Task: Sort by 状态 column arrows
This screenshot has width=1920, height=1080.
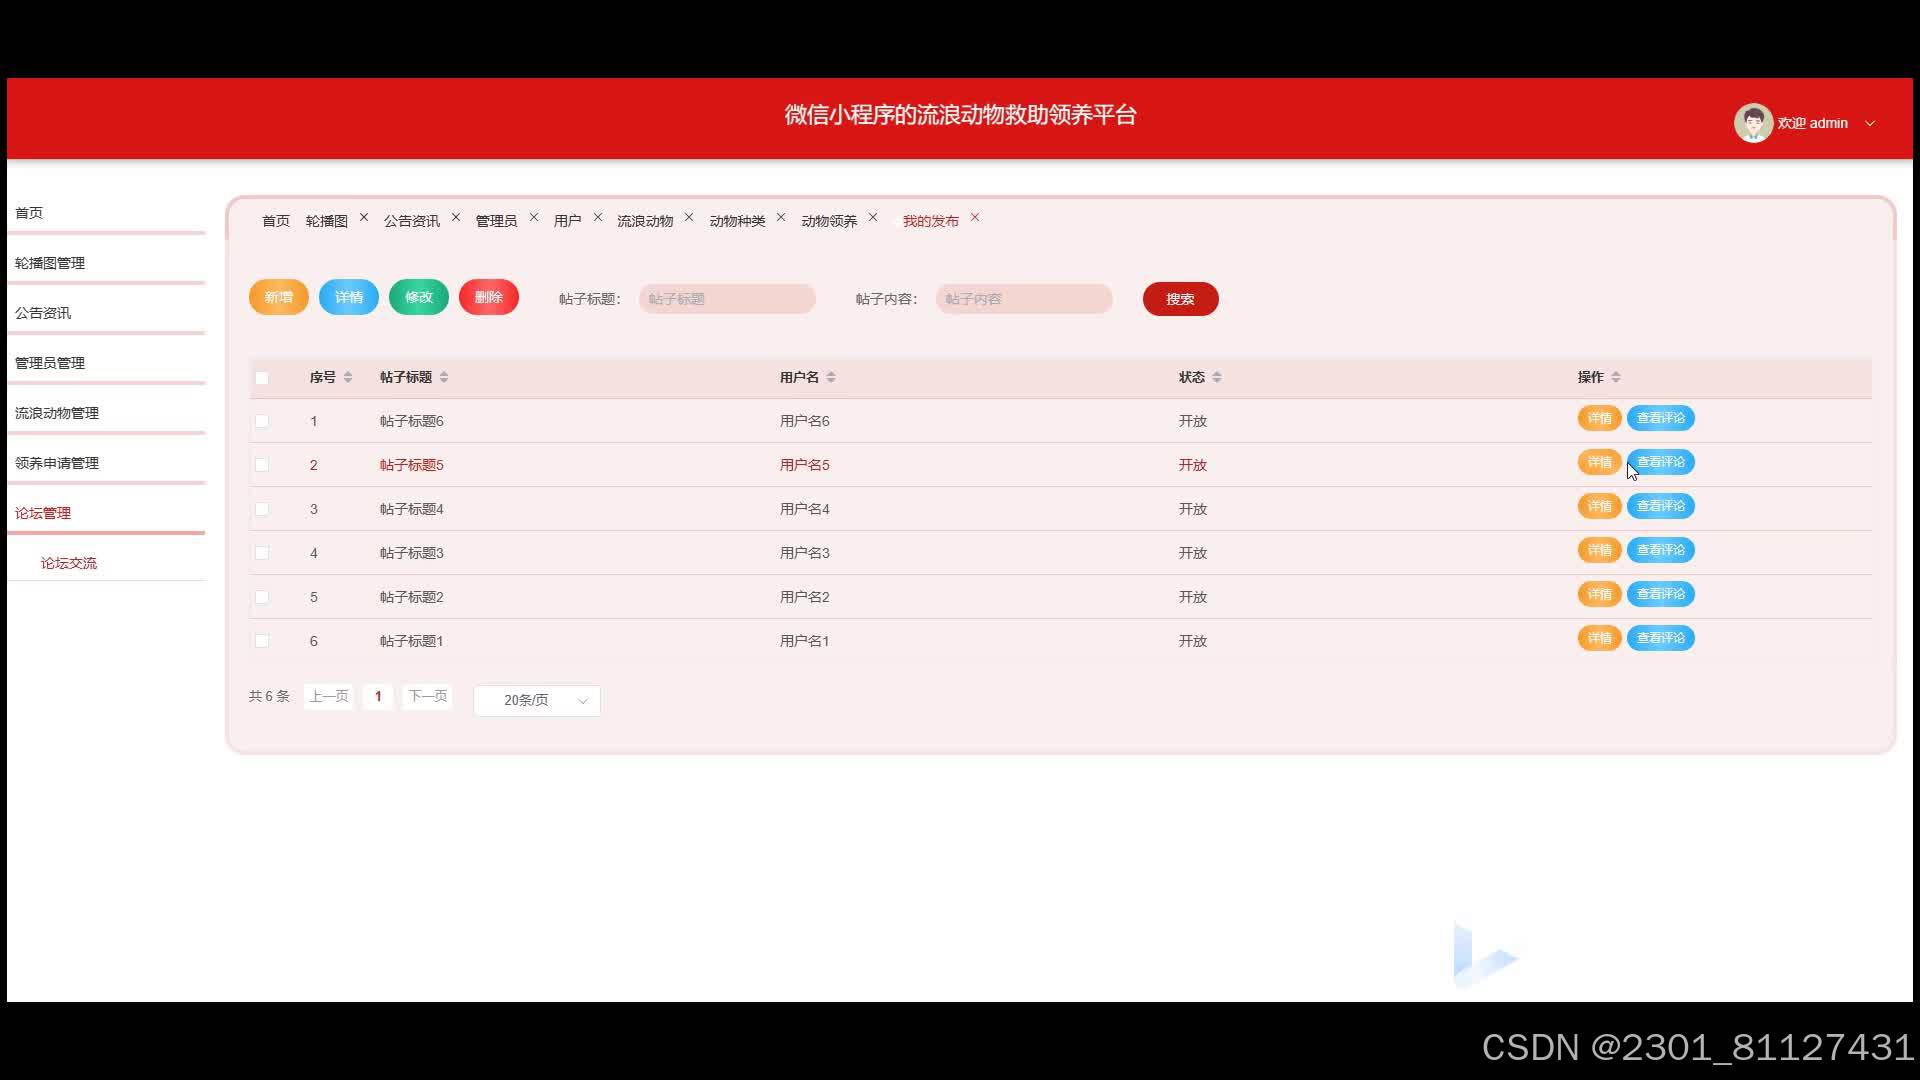Action: [1217, 377]
